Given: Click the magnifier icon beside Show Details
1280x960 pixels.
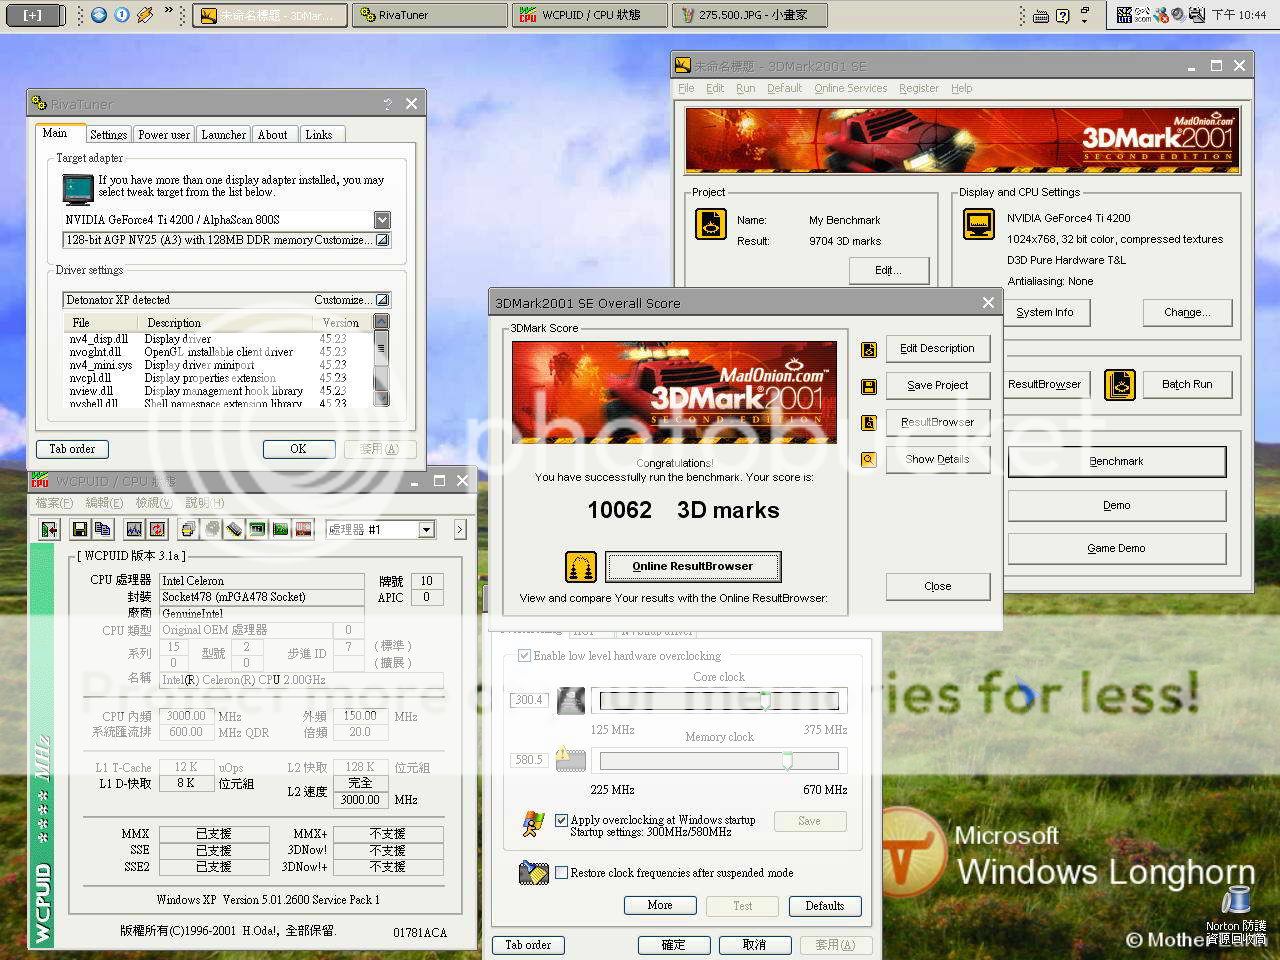Looking at the screenshot, I should click(x=869, y=460).
